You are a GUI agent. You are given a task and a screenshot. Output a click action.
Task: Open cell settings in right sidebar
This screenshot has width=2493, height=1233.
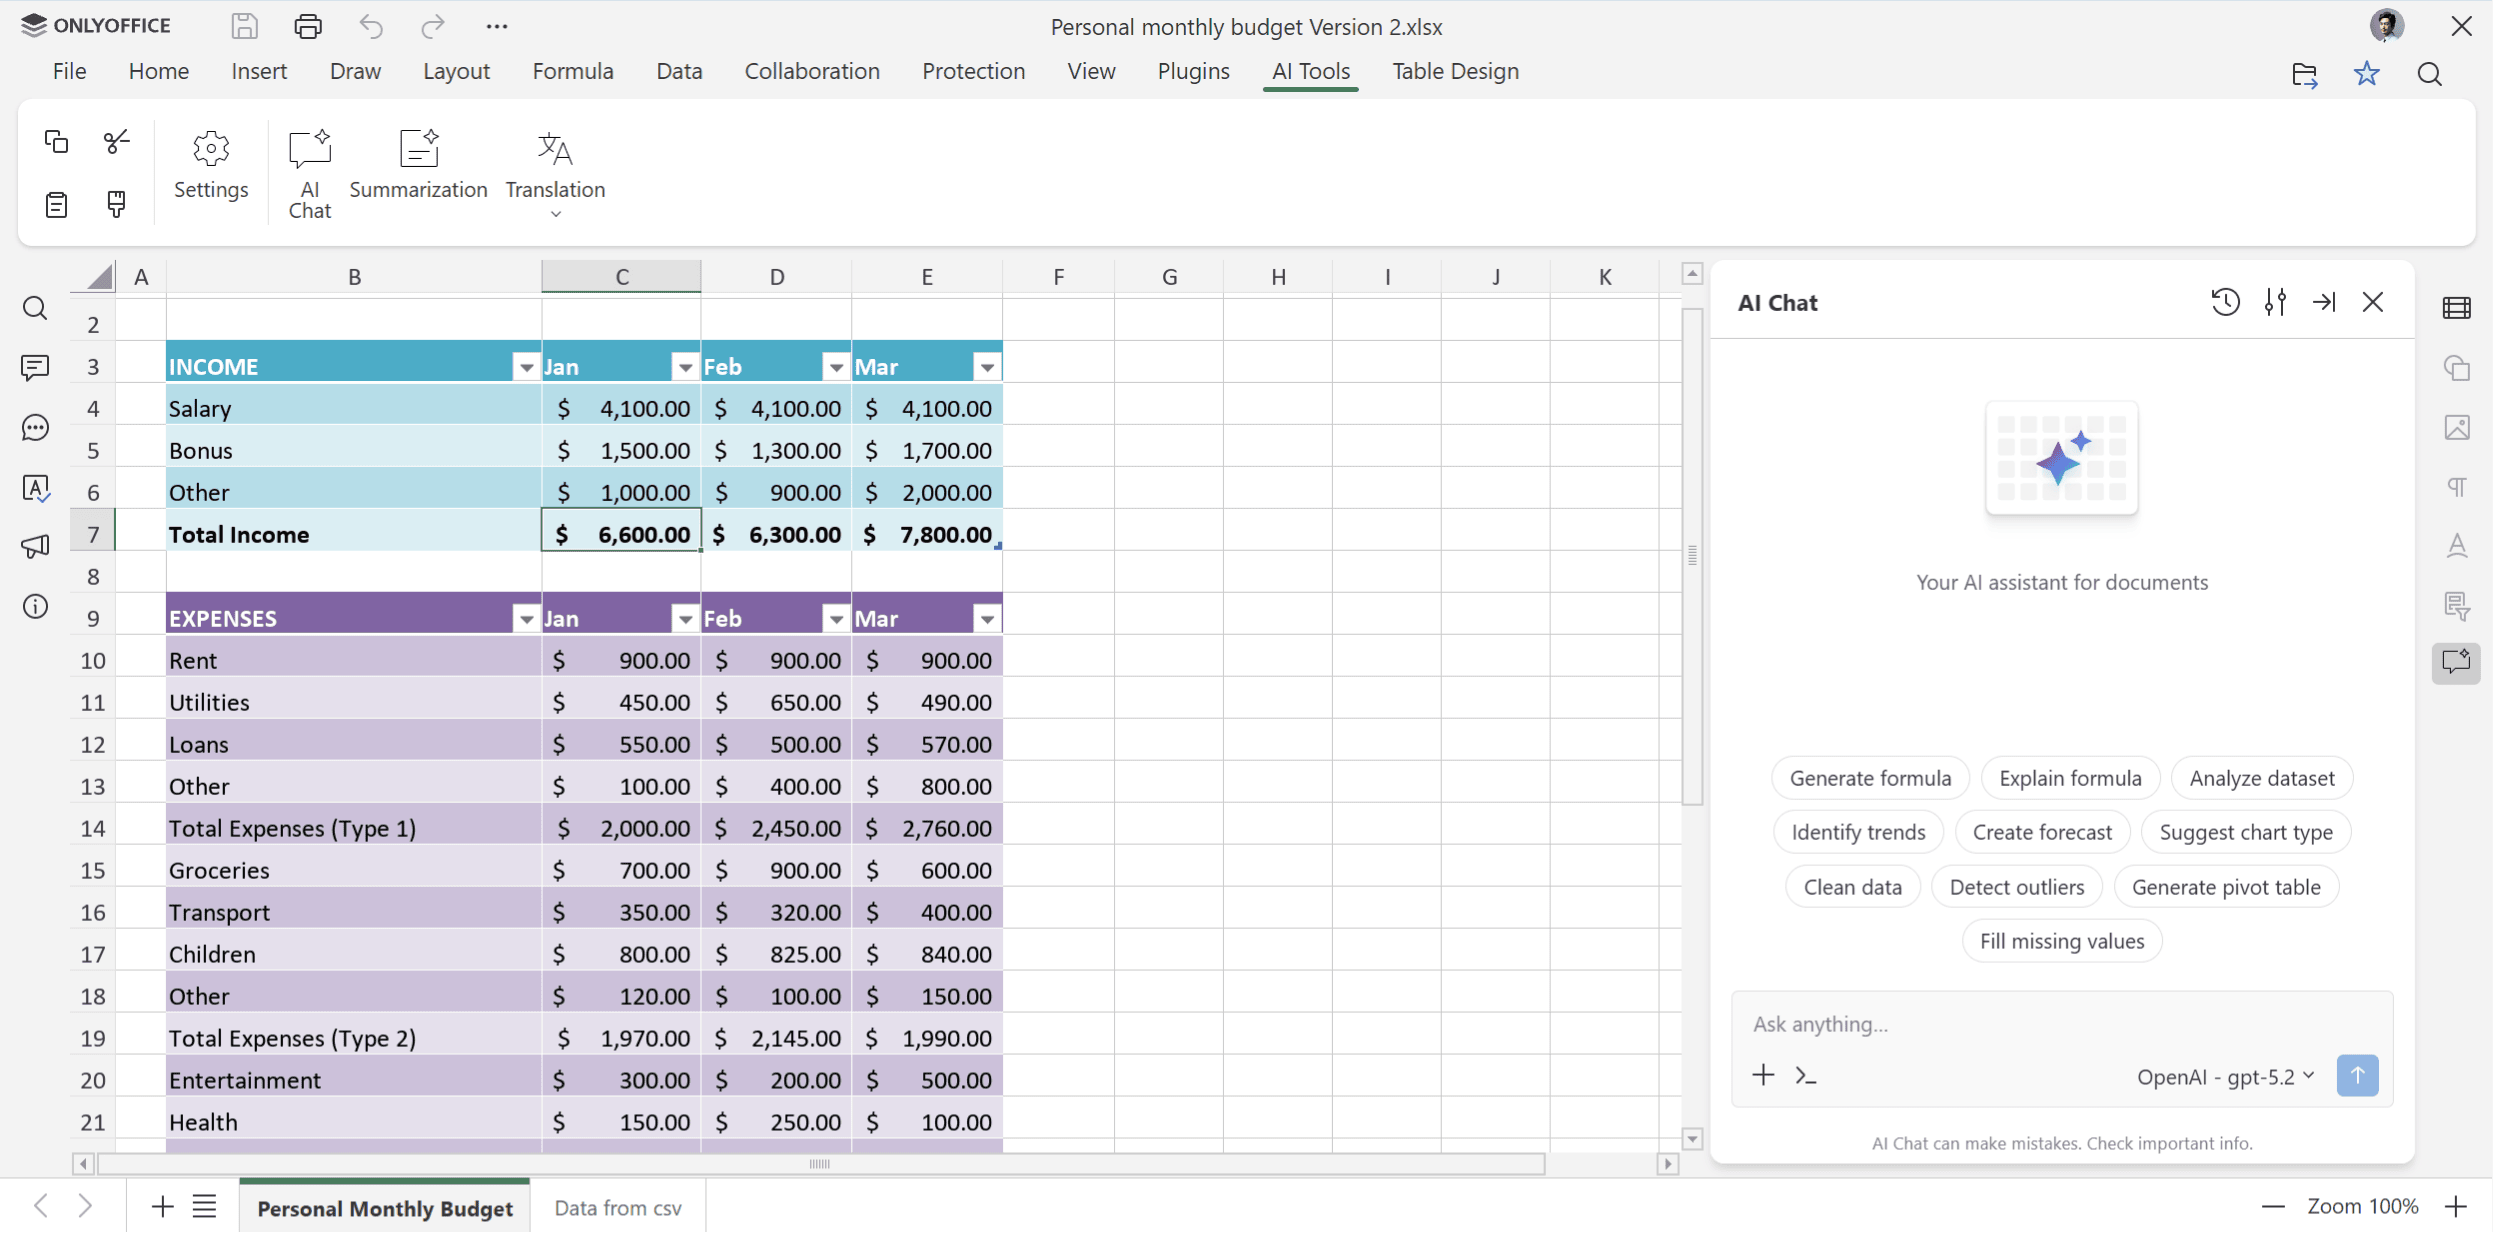pyautogui.click(x=2457, y=308)
